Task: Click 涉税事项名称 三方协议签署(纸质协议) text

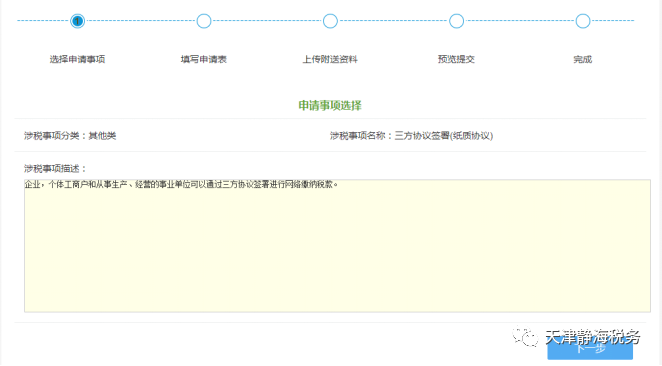Action: click(412, 136)
